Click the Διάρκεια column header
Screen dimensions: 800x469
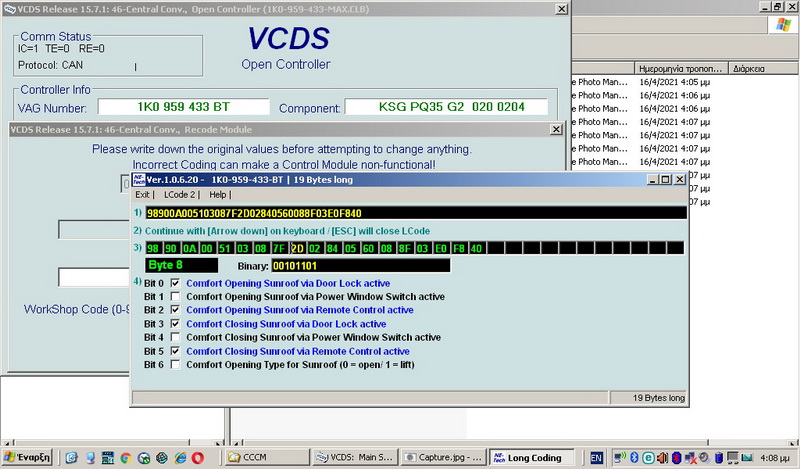coord(763,68)
